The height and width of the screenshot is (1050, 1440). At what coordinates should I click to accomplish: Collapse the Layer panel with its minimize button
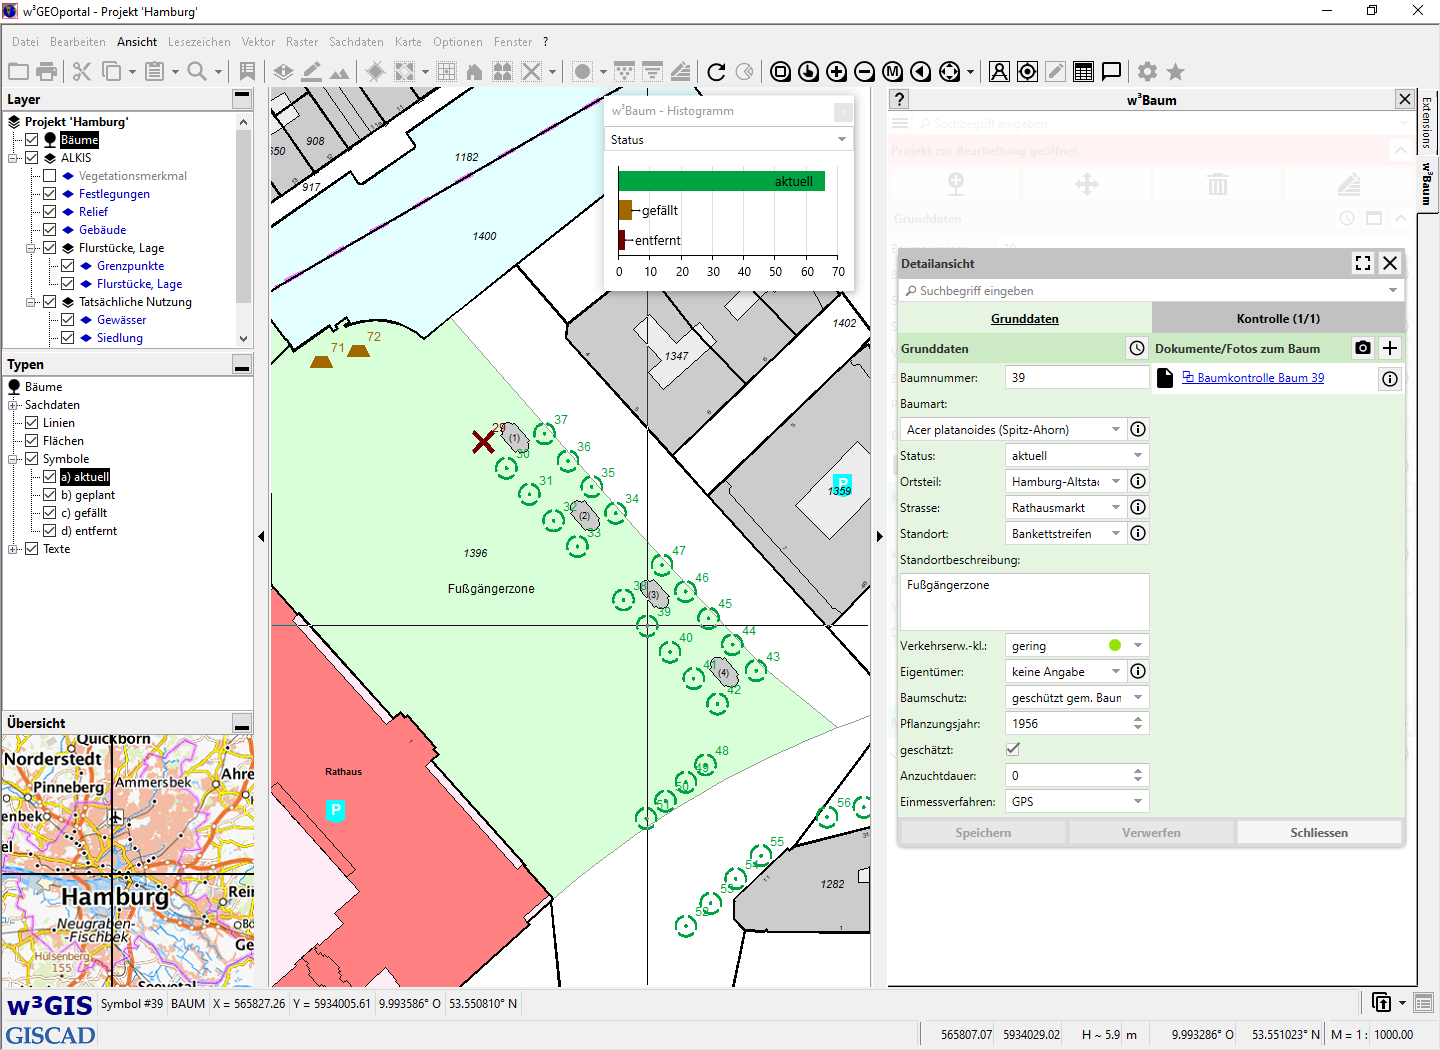tap(242, 98)
